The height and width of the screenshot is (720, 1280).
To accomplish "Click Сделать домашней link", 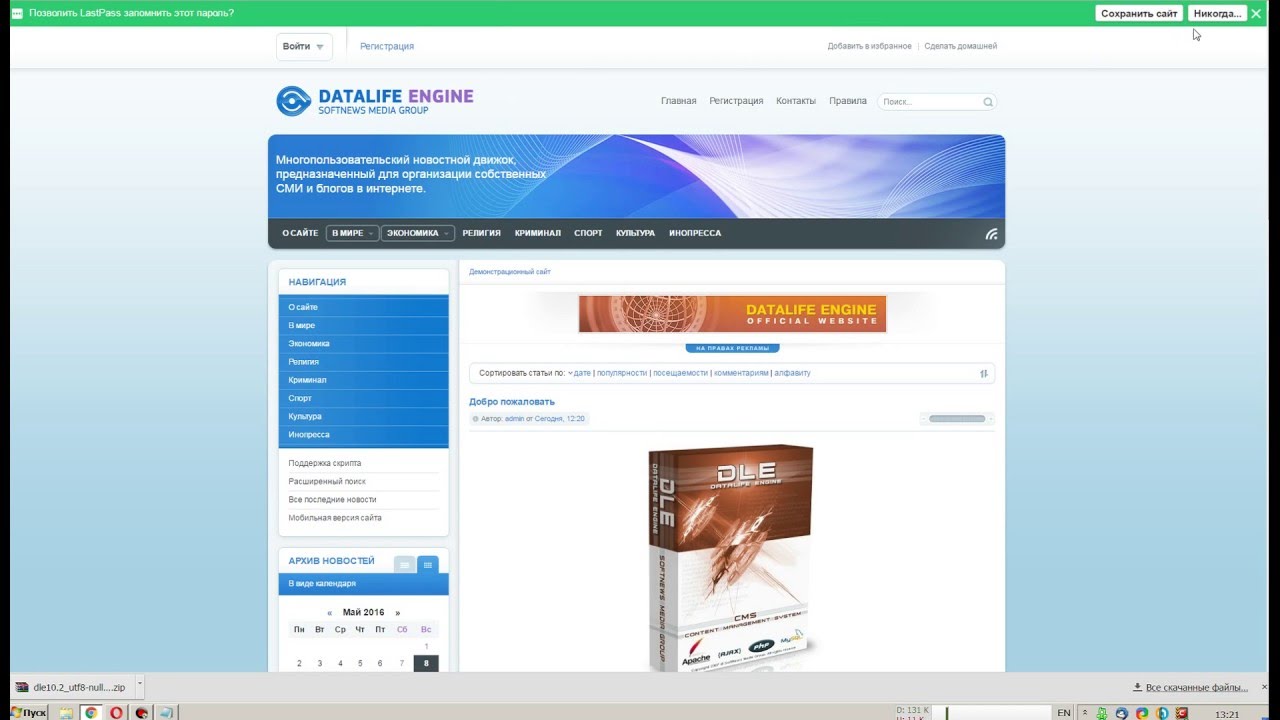I will click(x=960, y=46).
